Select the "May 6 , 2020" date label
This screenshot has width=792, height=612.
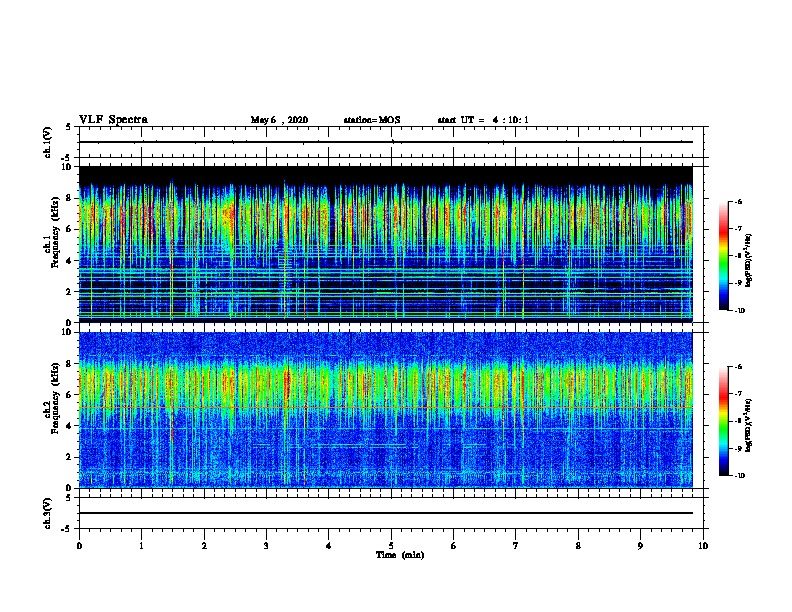tap(279, 120)
